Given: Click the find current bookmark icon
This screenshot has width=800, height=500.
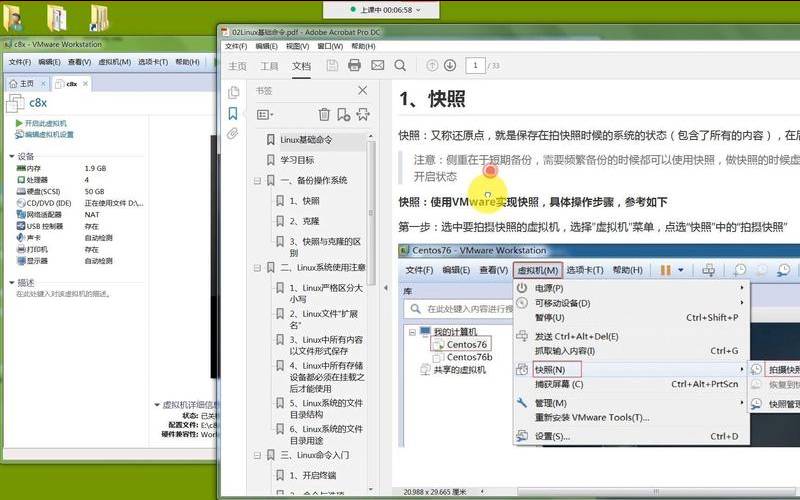Looking at the screenshot, I should click(x=363, y=114).
